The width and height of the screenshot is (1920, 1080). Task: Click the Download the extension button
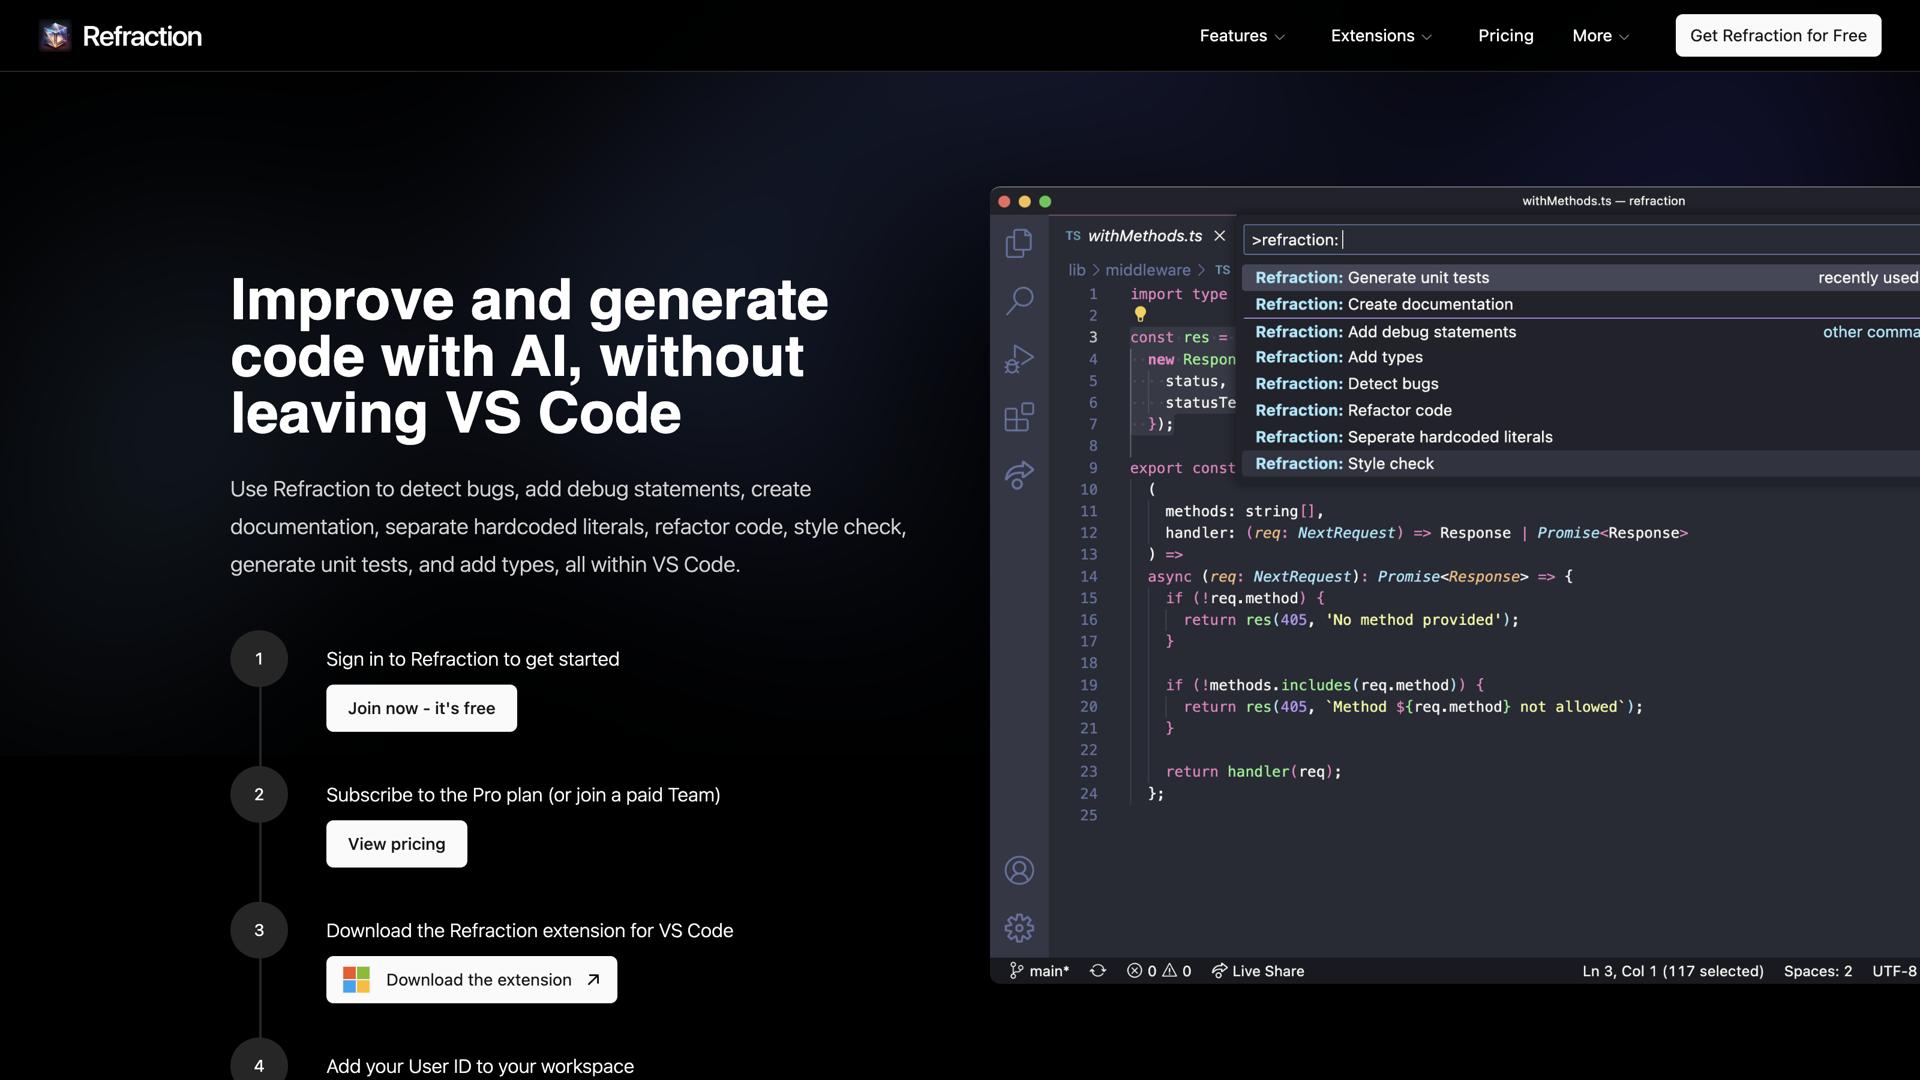[x=471, y=979]
